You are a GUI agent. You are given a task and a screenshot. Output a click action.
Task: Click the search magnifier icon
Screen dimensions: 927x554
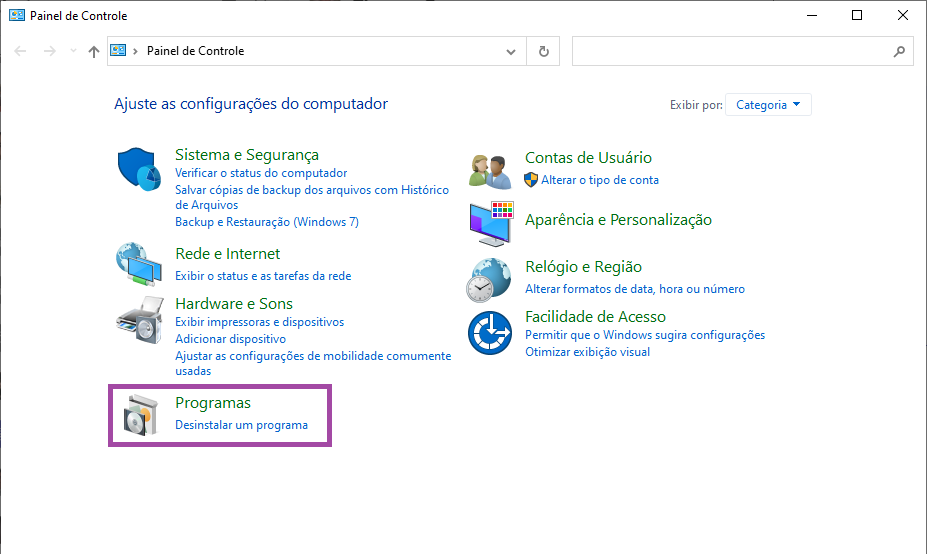[x=899, y=51]
